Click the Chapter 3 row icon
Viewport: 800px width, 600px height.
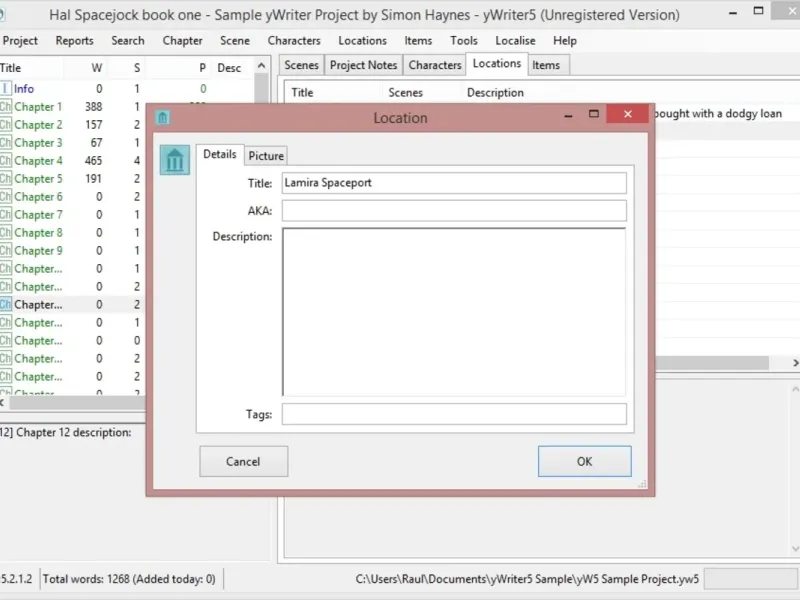[5, 143]
